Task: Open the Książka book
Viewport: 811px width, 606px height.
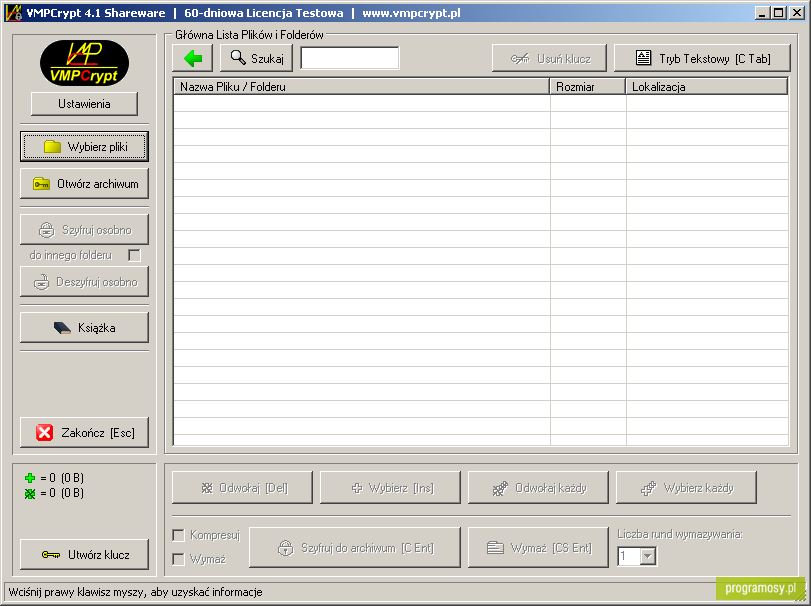Action: point(84,327)
